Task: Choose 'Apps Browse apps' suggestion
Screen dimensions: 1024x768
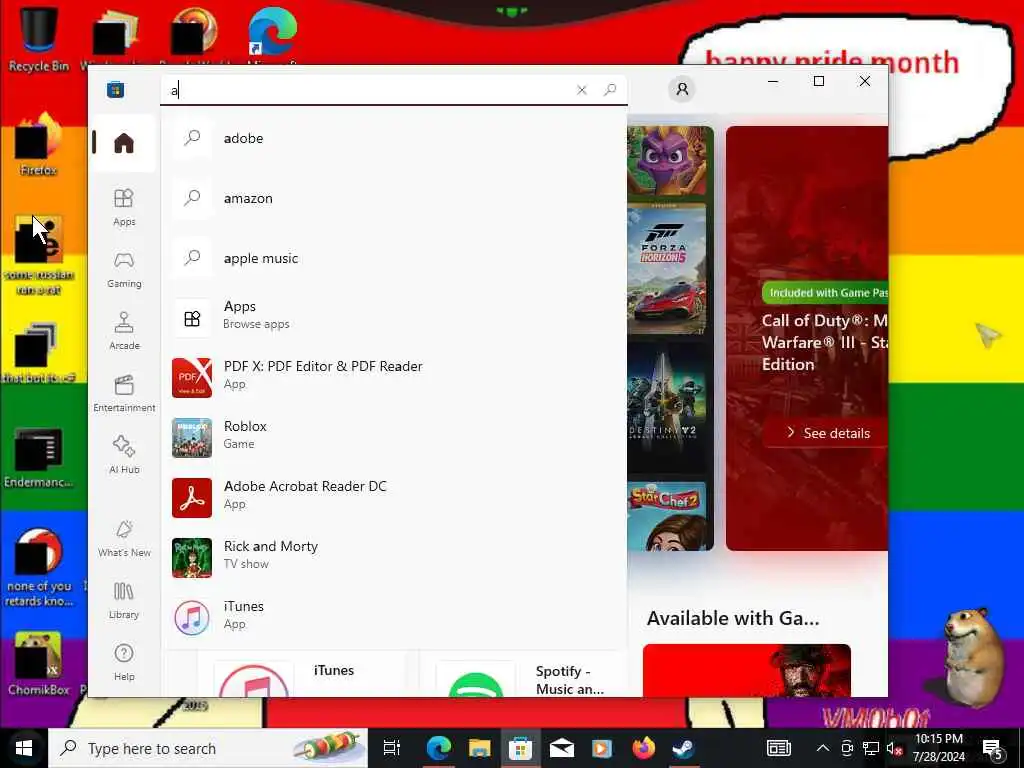Action: pos(394,317)
